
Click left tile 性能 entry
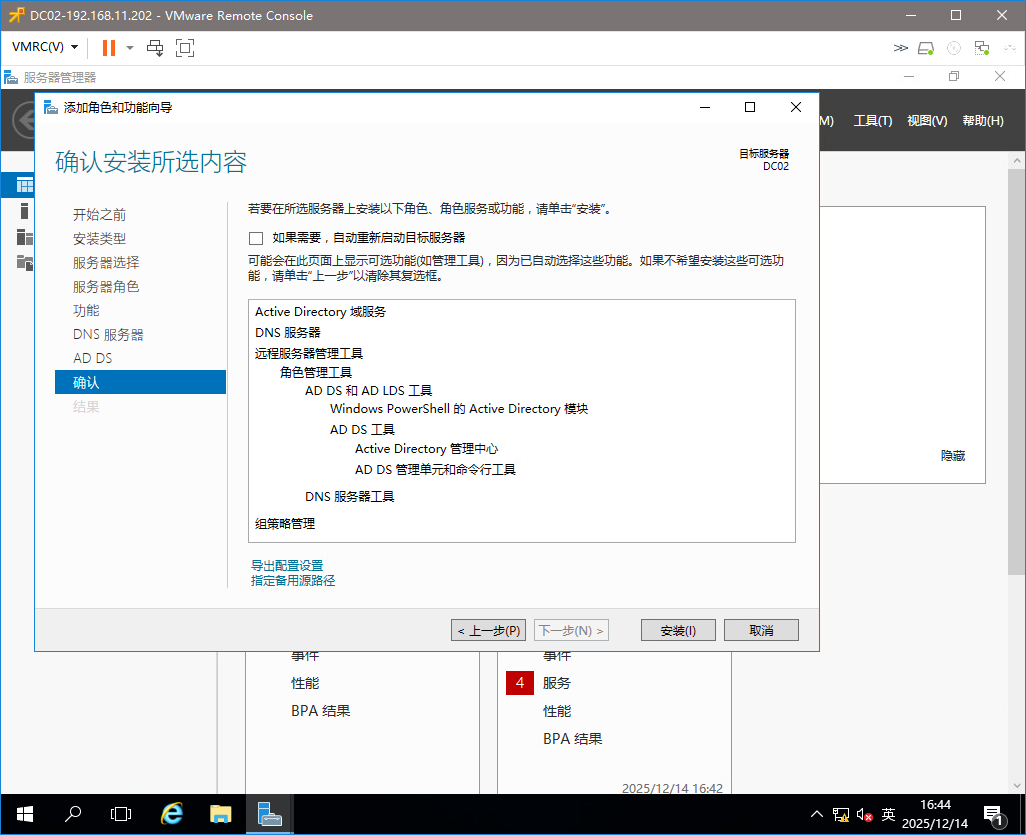305,683
